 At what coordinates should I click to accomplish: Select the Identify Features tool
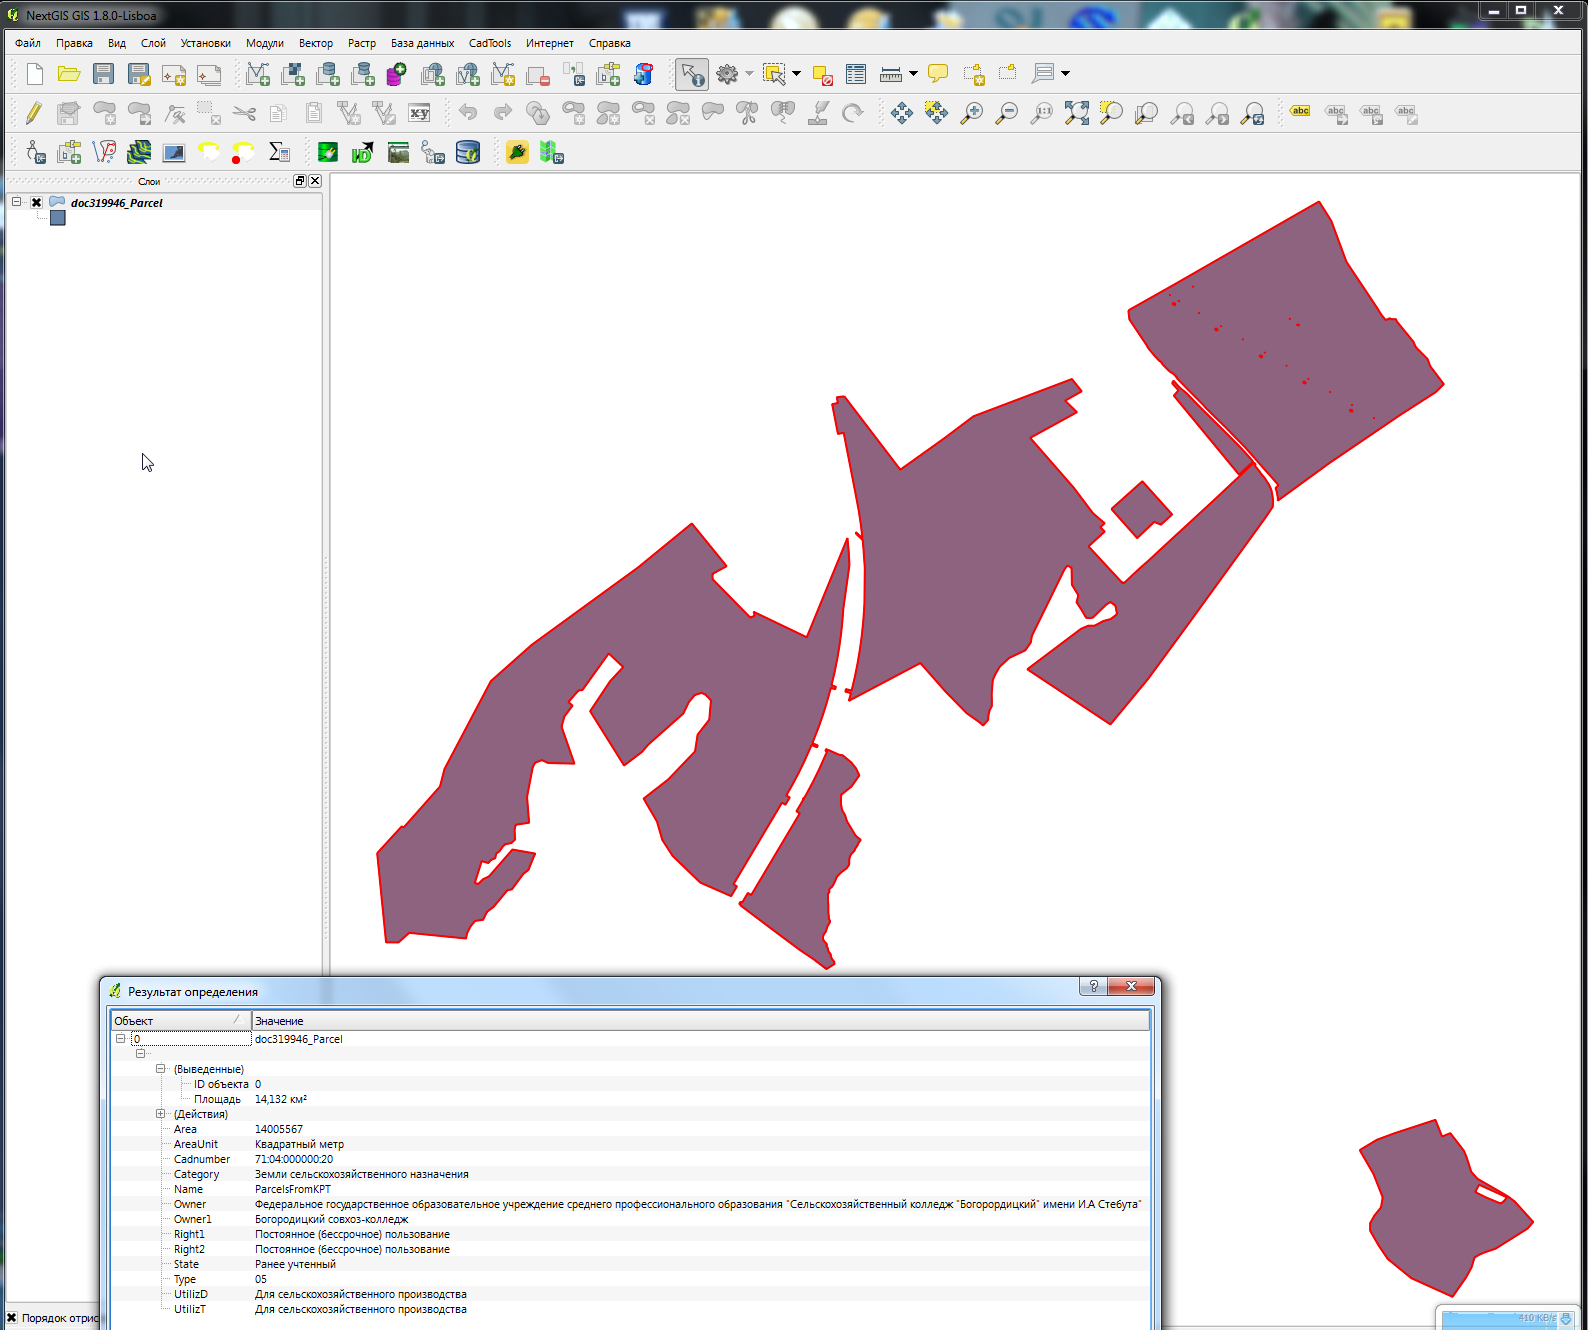pos(691,74)
